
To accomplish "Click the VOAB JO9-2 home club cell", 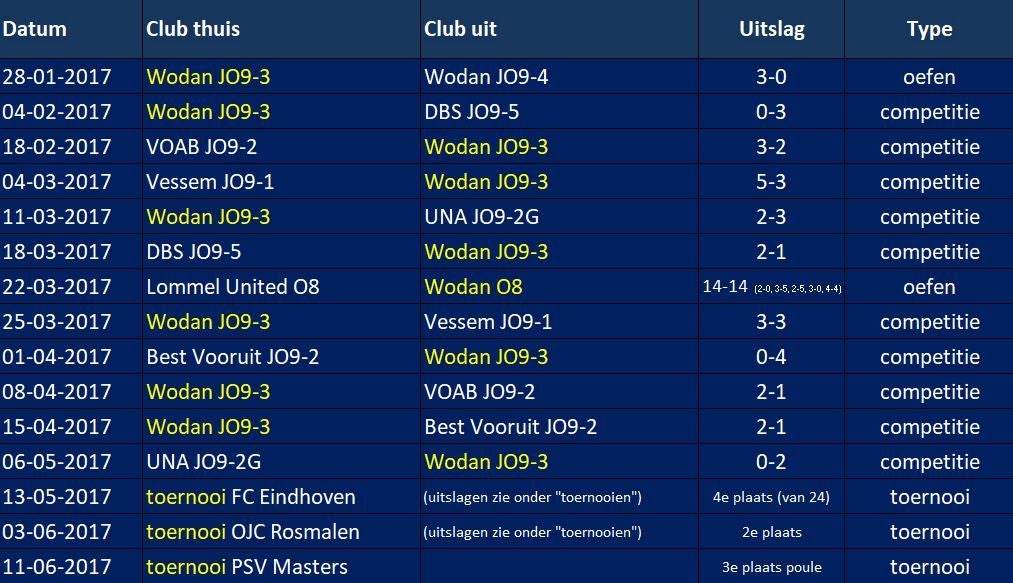I will coord(202,147).
